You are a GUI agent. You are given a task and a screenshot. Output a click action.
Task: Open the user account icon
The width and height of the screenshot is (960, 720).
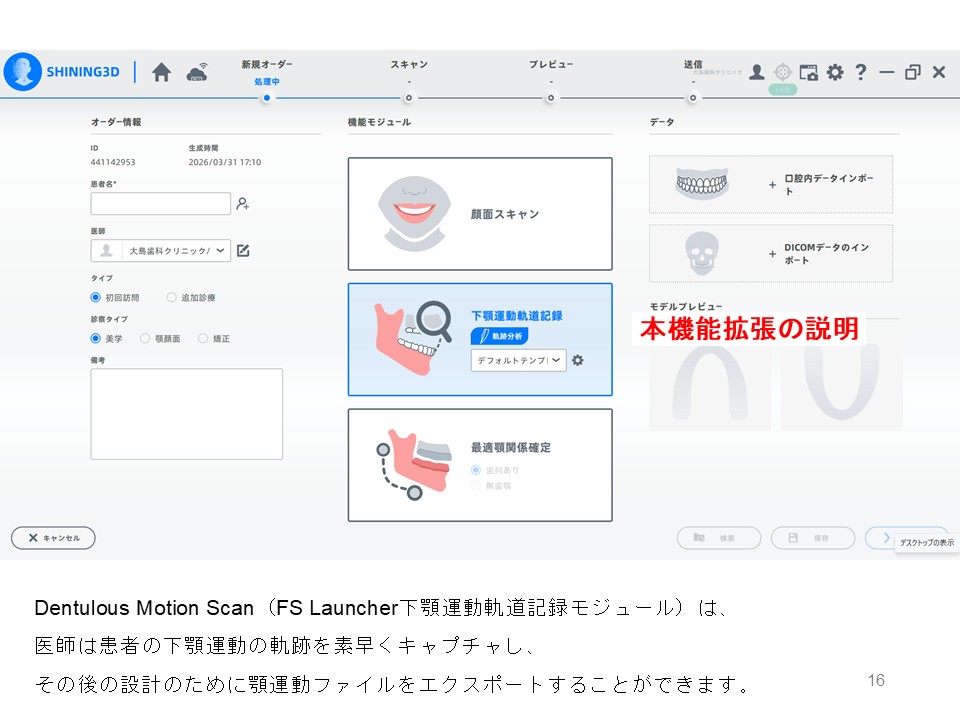tap(757, 72)
